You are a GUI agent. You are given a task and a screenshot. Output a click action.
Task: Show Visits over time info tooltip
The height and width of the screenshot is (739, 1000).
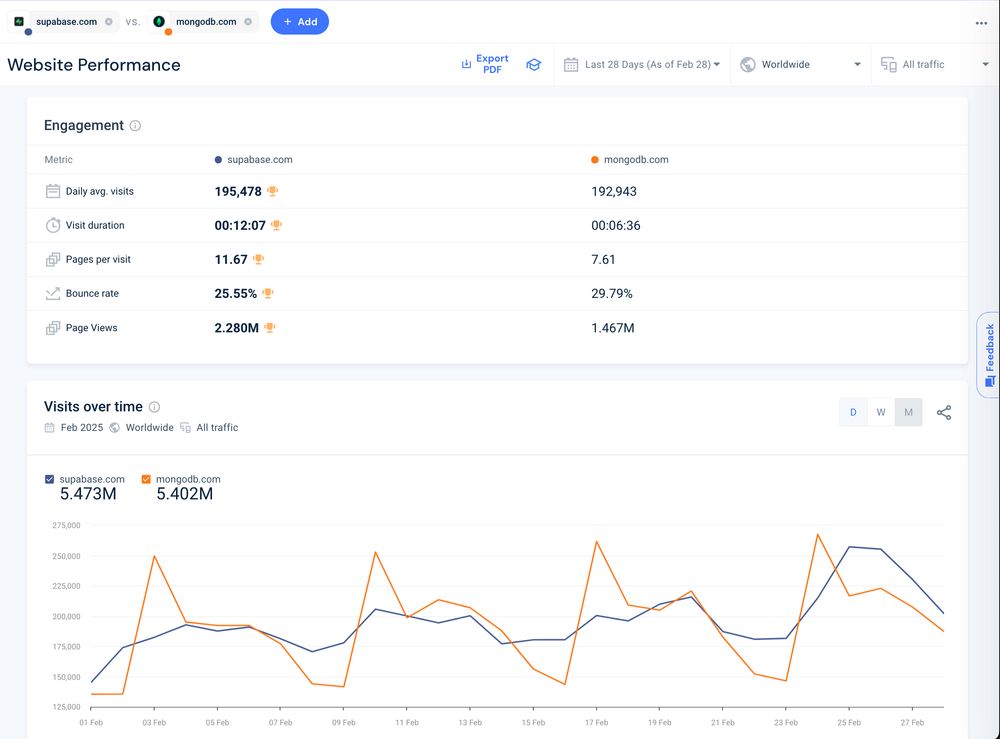(154, 407)
